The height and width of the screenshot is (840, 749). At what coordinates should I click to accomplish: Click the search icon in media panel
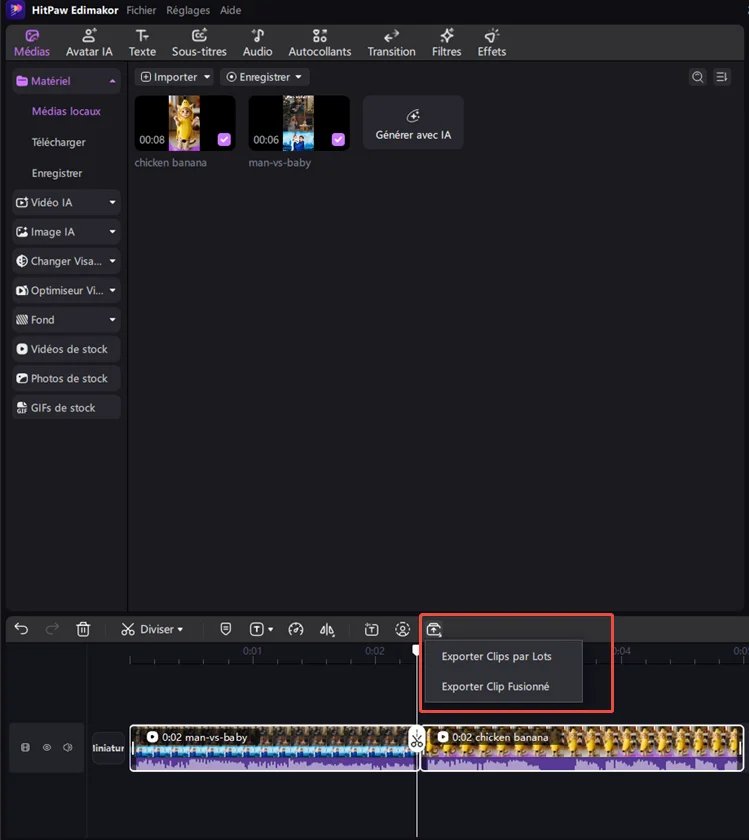697,77
